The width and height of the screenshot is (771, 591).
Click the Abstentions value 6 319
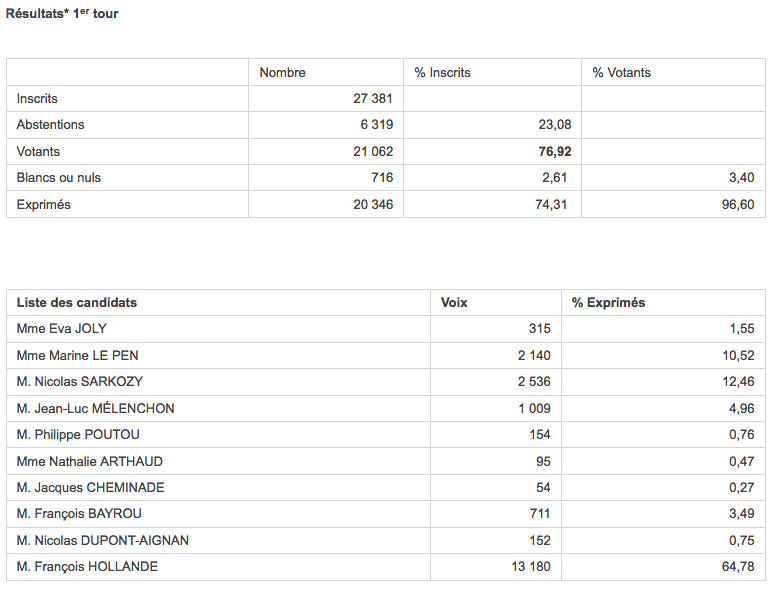tap(377, 124)
